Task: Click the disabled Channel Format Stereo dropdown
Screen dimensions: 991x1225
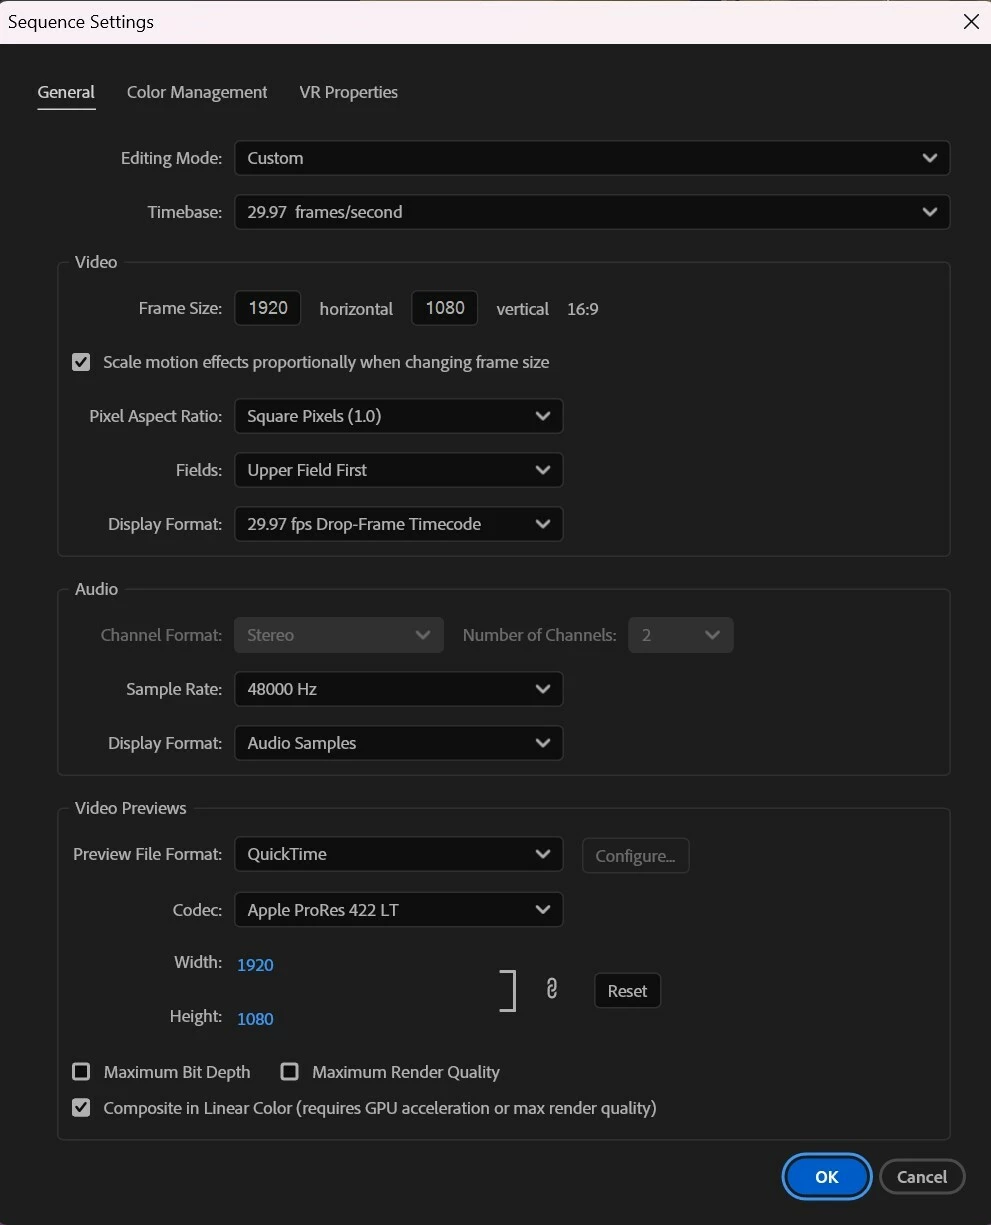Action: 339,635
